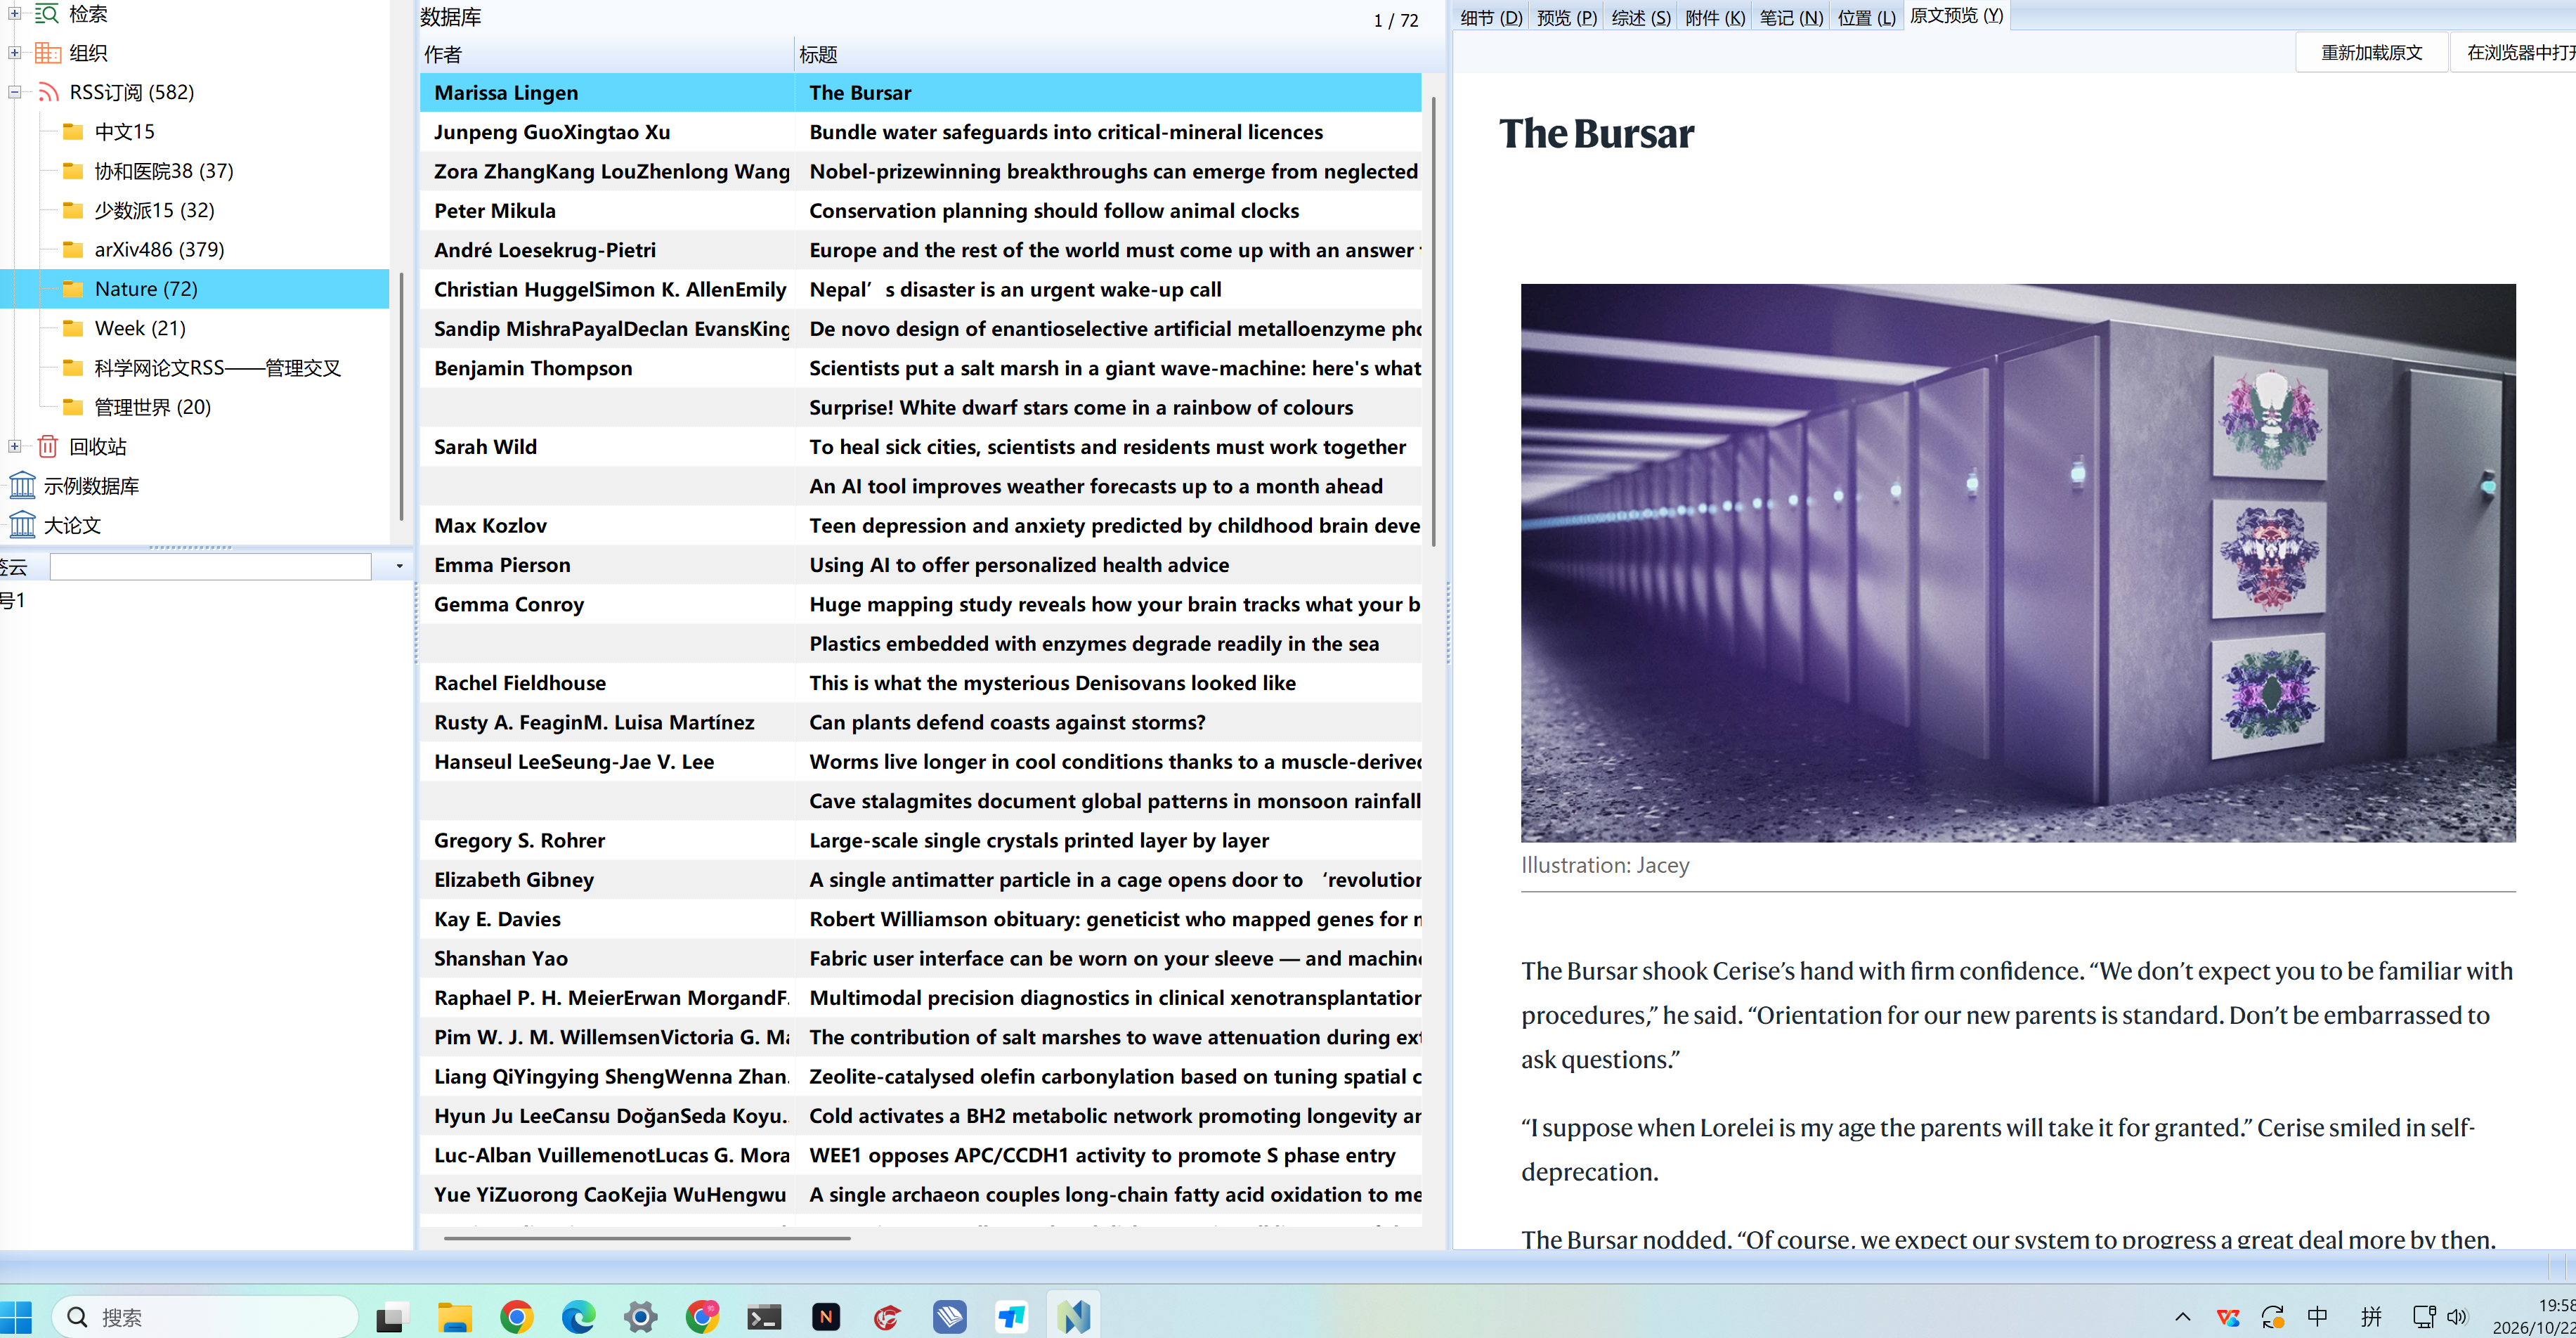The width and height of the screenshot is (2576, 1338).
Task: Open the terminal app in the taskbar
Action: (764, 1317)
